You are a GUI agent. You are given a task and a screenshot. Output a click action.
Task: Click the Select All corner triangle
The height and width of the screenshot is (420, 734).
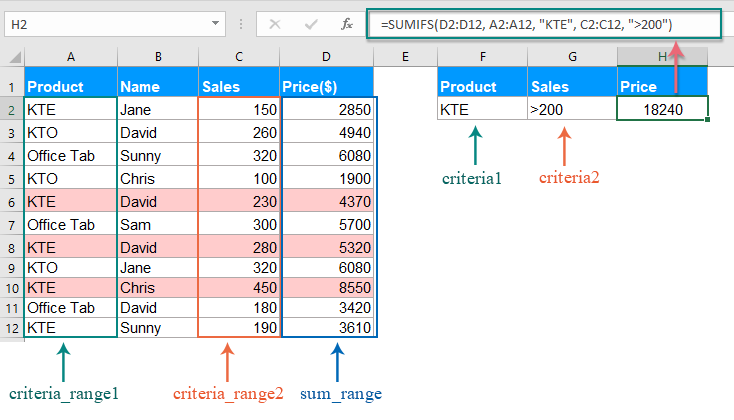tap(15, 58)
